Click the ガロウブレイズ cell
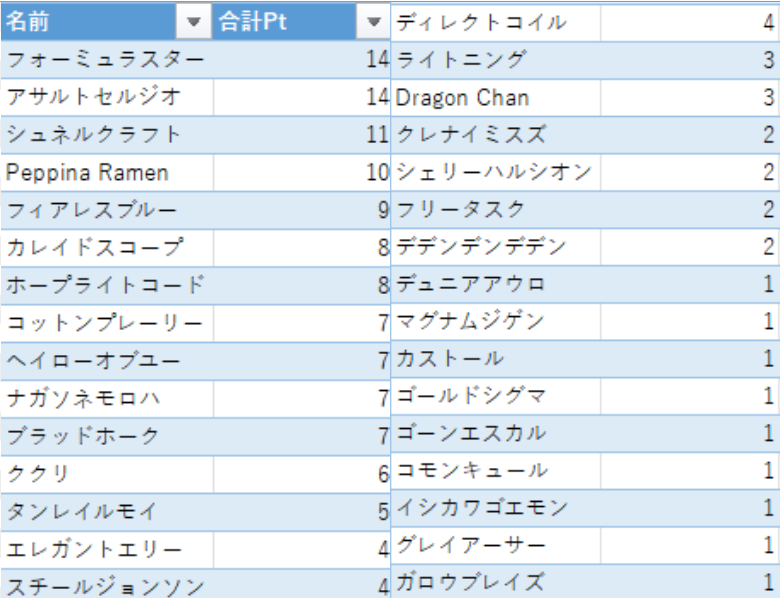 click(x=495, y=582)
